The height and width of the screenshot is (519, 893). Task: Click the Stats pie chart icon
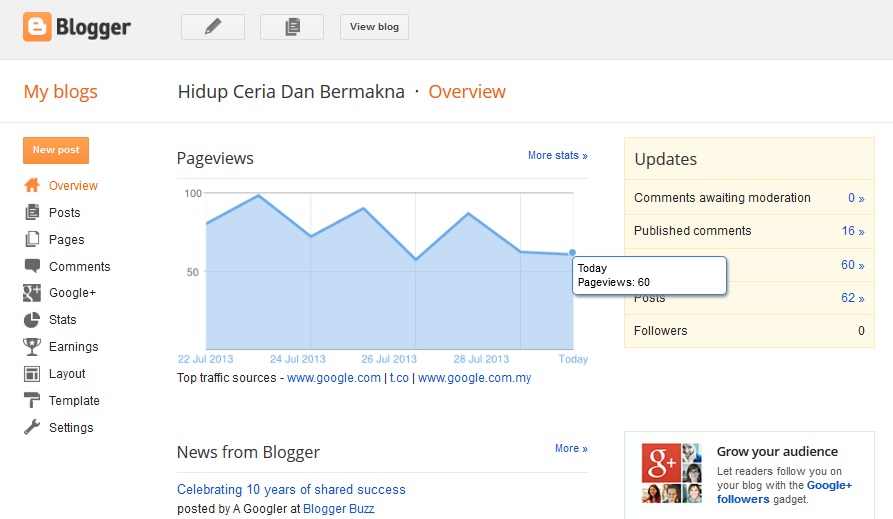pyautogui.click(x=32, y=320)
